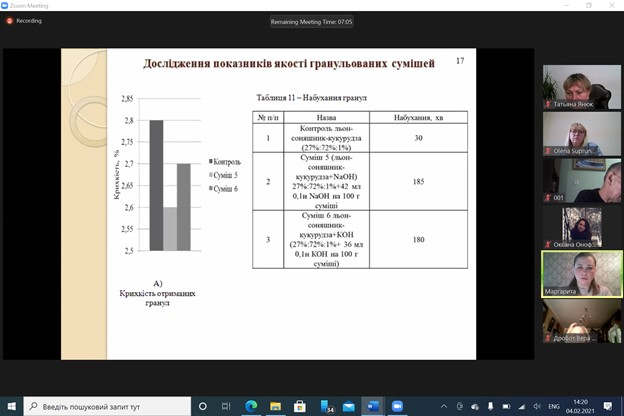Open network signal tray icon
Viewport: 624px width, 416px height.
click(522, 406)
